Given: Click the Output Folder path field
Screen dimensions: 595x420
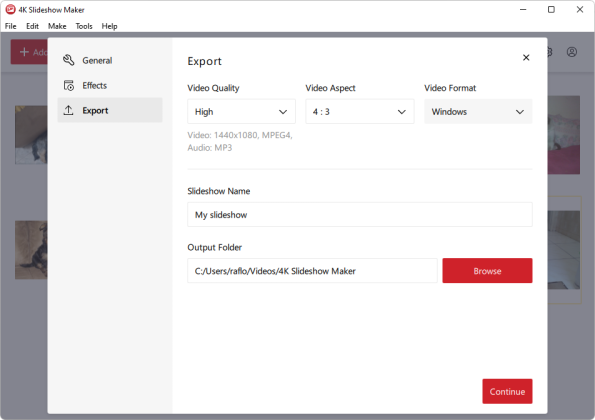Looking at the screenshot, I should coord(312,271).
